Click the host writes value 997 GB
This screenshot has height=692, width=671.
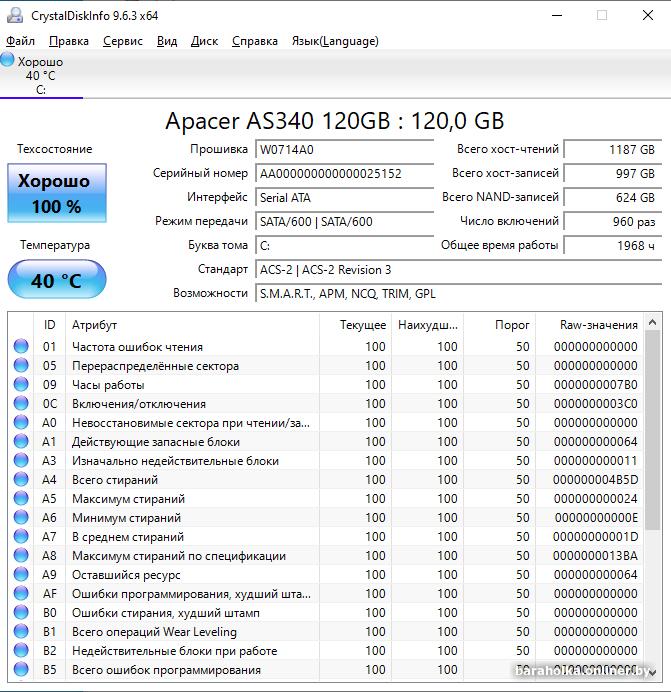pos(613,173)
